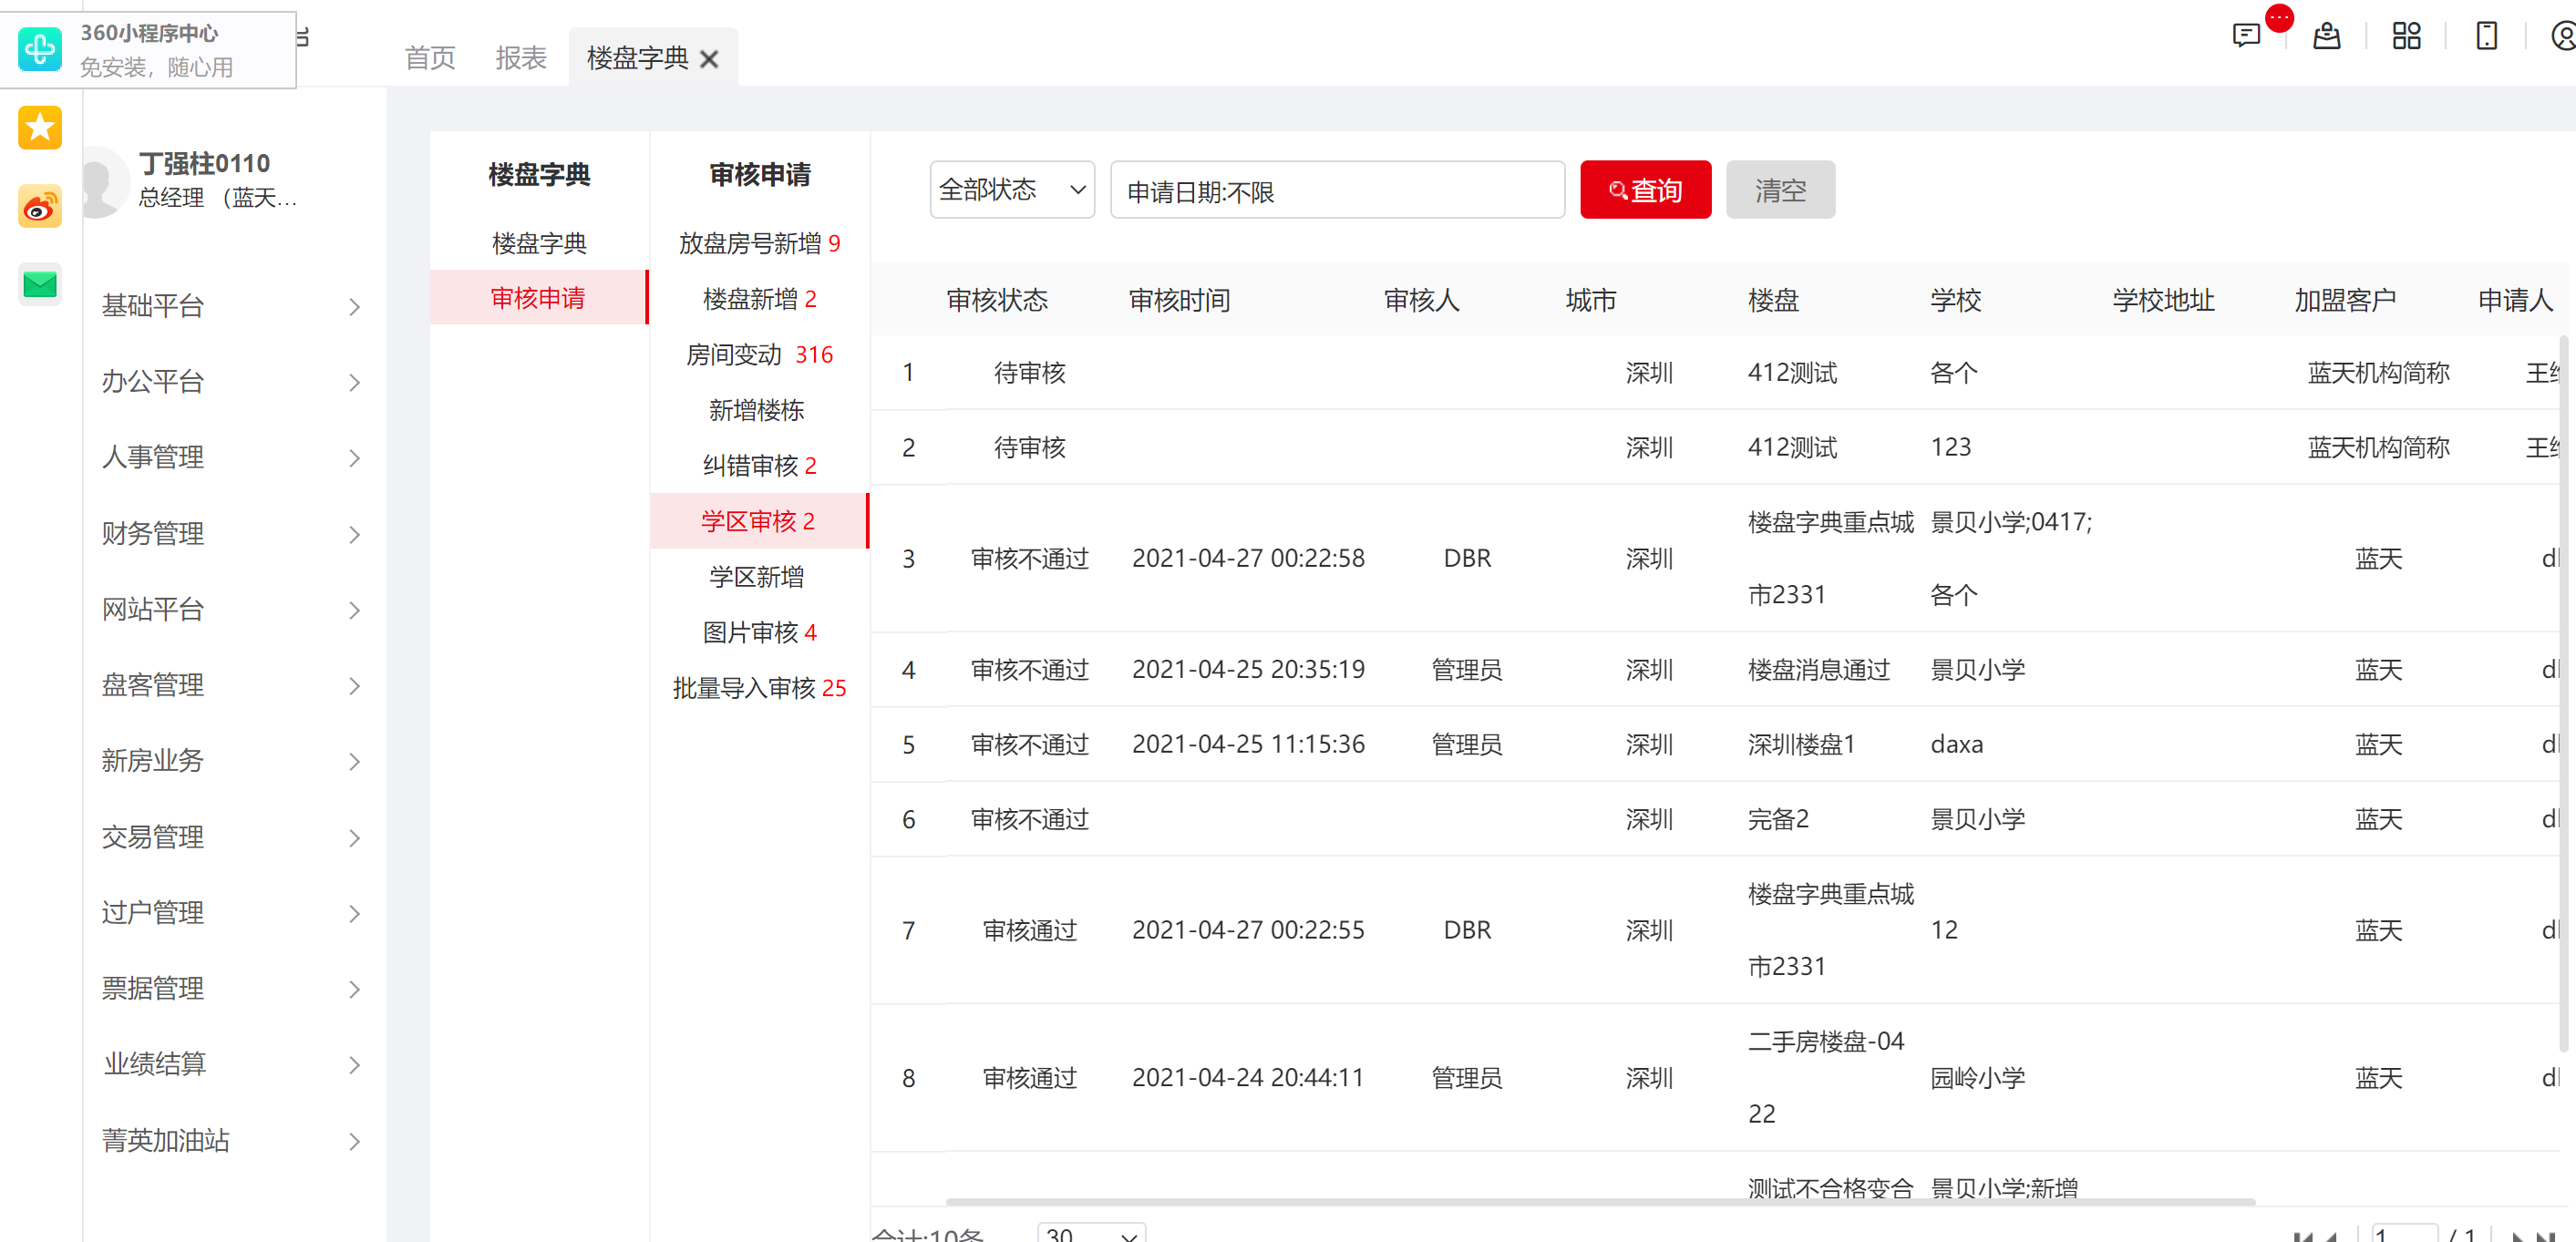Select 审核申请 in the left submenu
This screenshot has height=1242, width=2576.
point(539,298)
